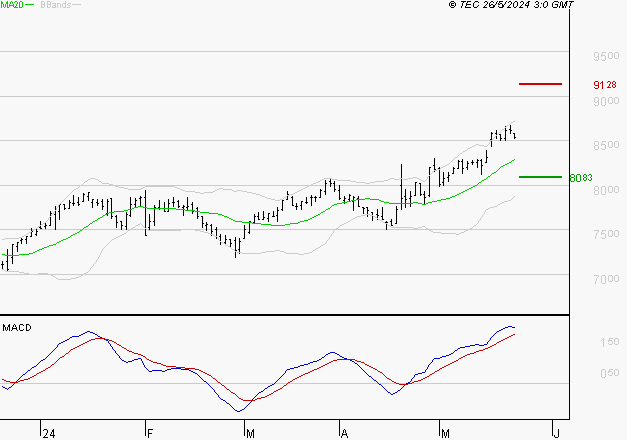Click the green 8083 support value
Image resolution: width=627 pixels, height=440 pixels.
pos(581,178)
